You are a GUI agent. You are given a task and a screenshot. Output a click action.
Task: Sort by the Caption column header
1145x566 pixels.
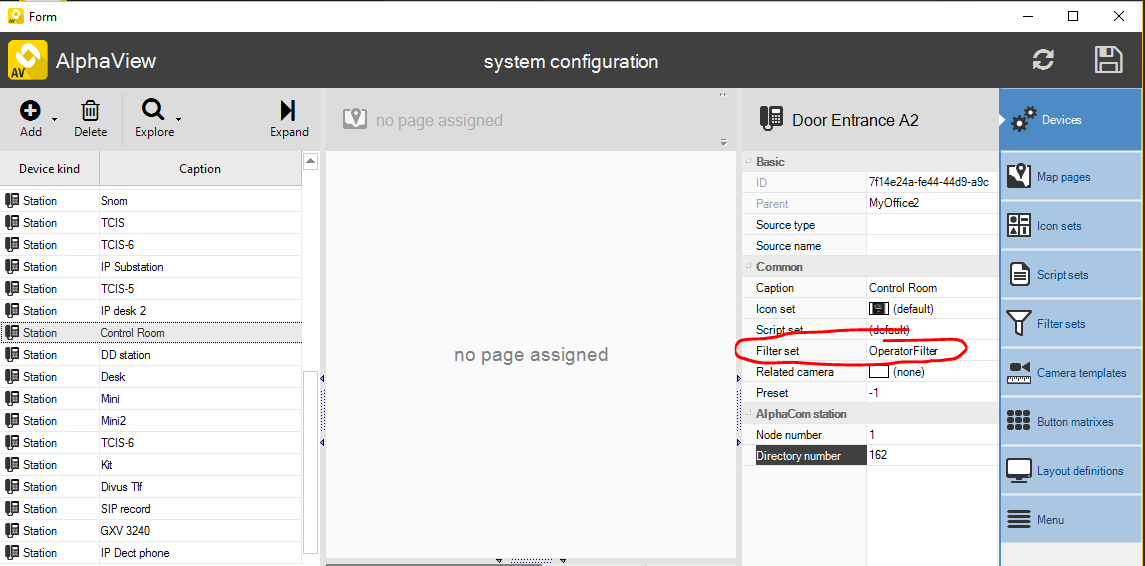(x=200, y=169)
